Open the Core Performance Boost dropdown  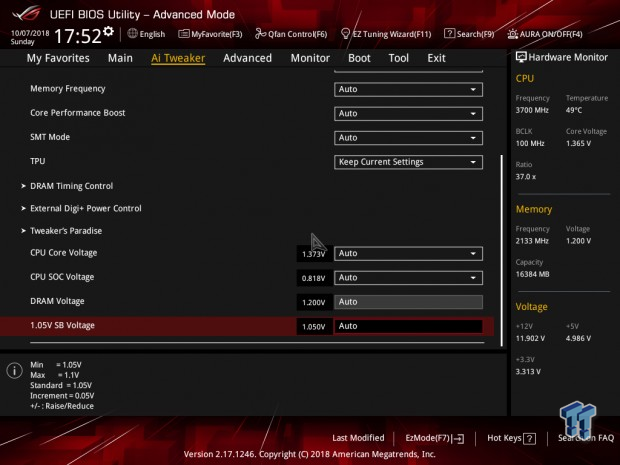pyautogui.click(x=408, y=113)
